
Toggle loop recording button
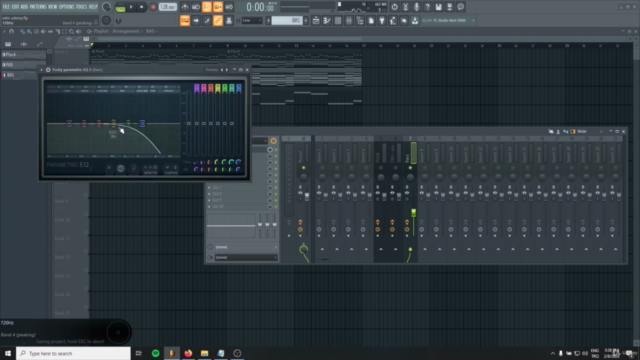(229, 7)
